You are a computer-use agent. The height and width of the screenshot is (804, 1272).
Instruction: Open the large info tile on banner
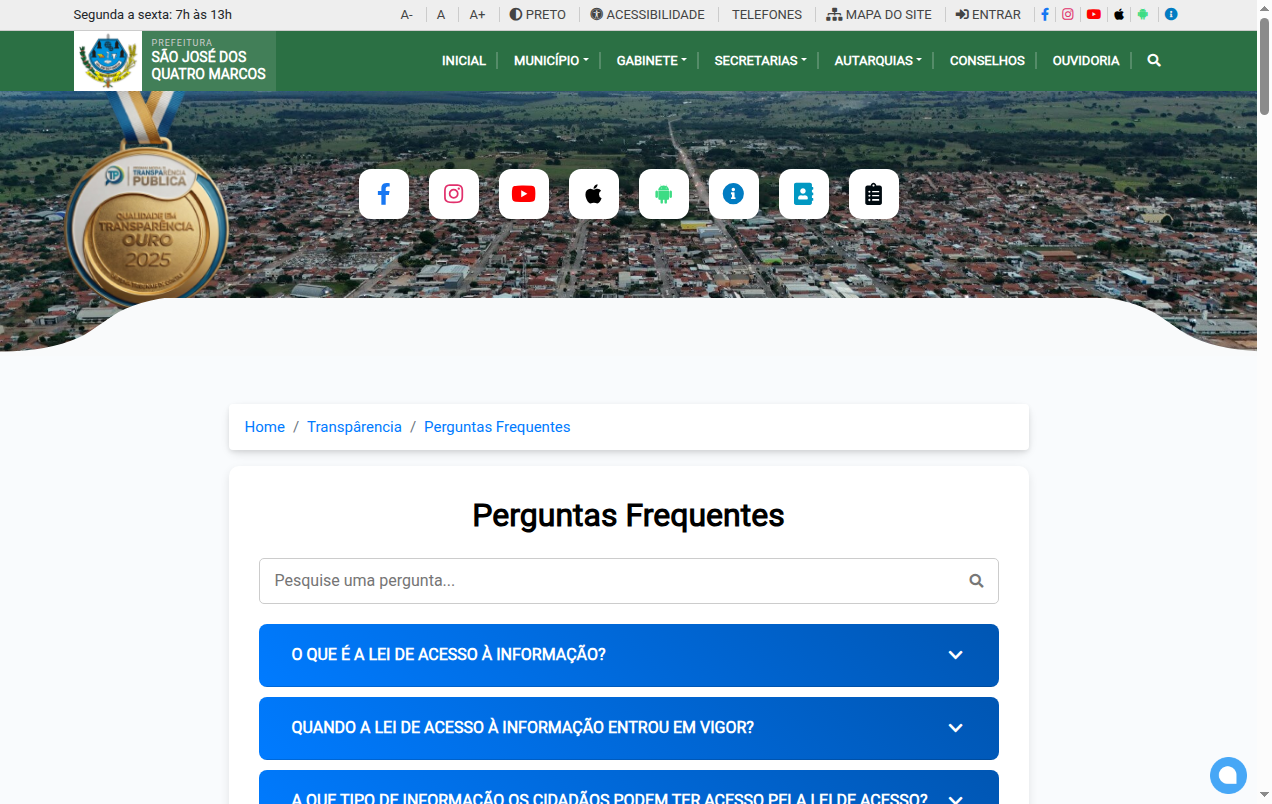734,194
